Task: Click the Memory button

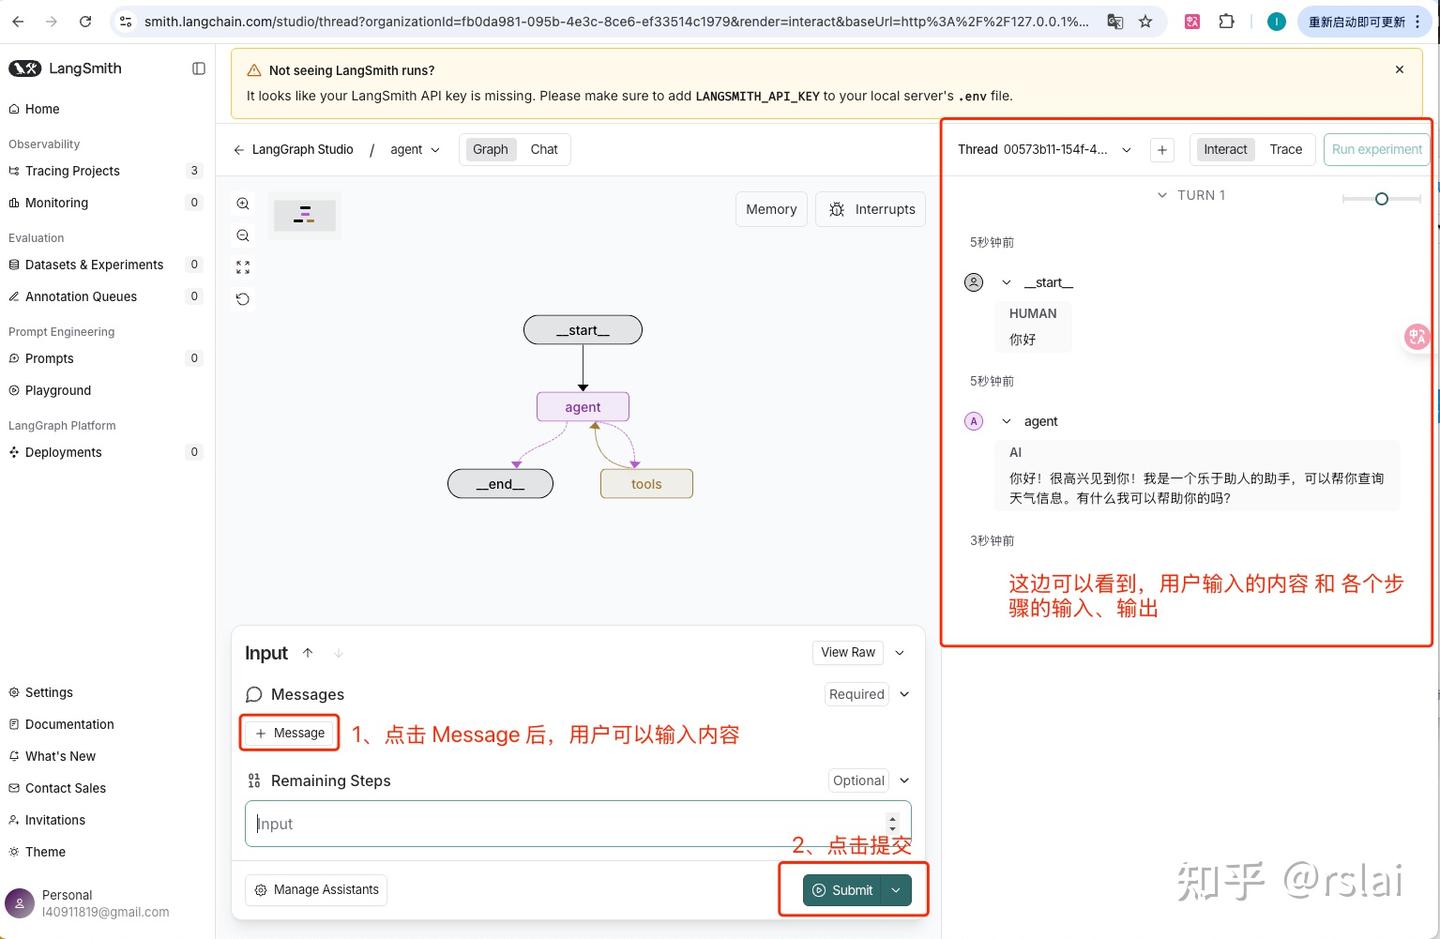Action: click(x=771, y=209)
